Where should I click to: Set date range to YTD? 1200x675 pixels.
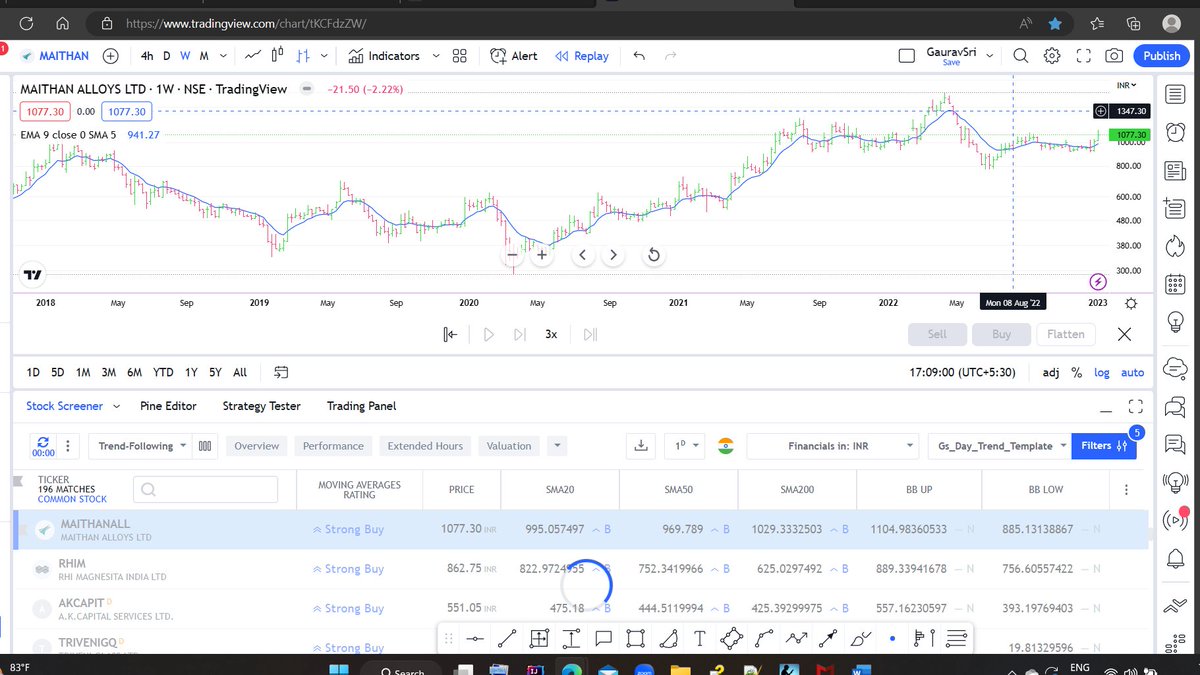[x=163, y=372]
